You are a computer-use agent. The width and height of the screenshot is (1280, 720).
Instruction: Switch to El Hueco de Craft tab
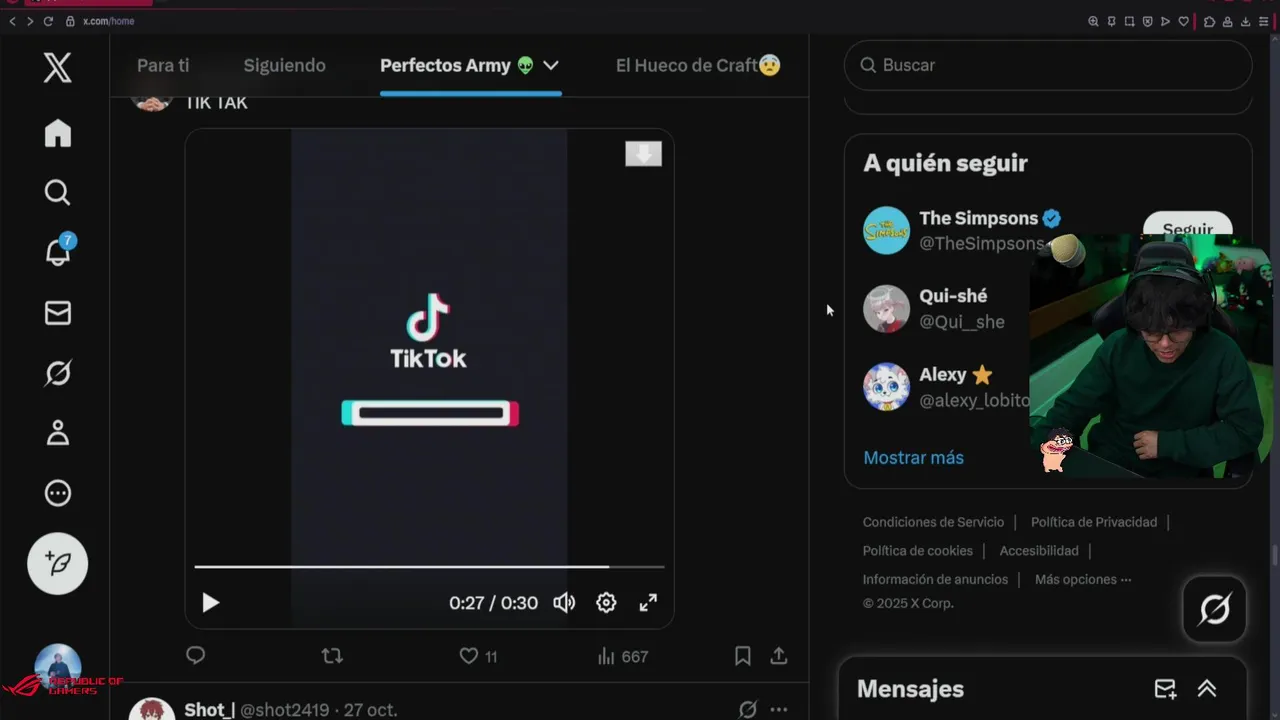pyautogui.click(x=698, y=65)
